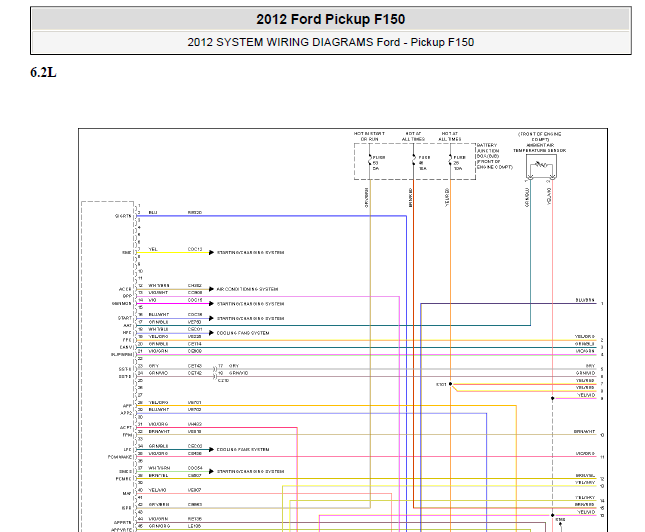Click Starting/Charging System text on YEL wire
Viewport: 645px width, 532px height.
[x=251, y=253]
